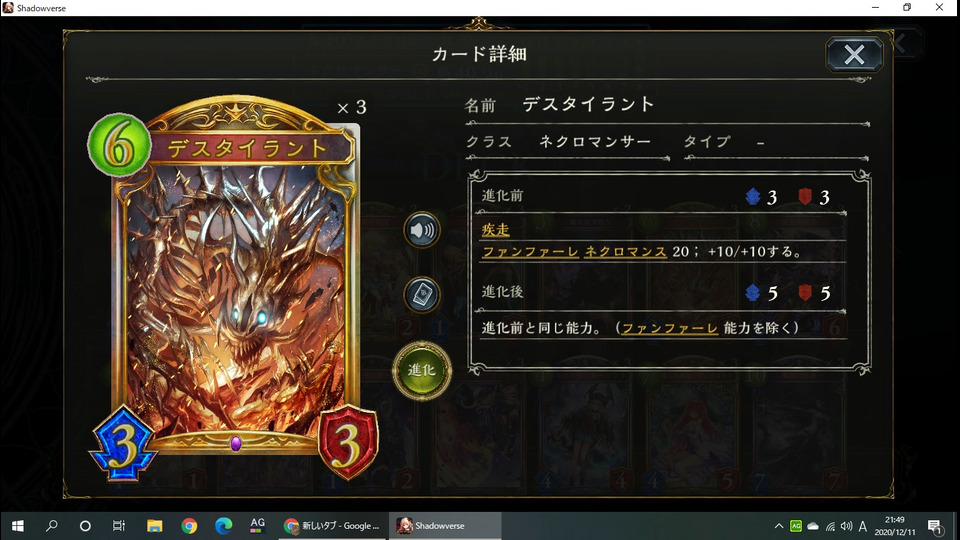Open Task View icon on taskbar

pyautogui.click(x=119, y=526)
